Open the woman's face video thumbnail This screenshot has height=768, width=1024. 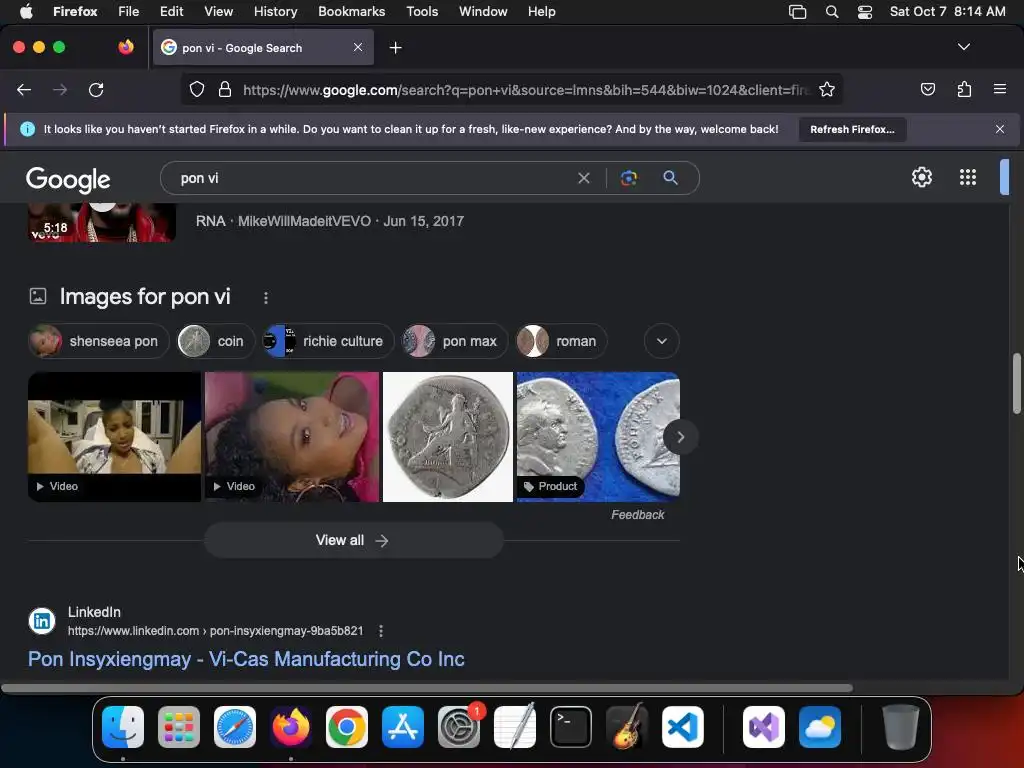click(x=292, y=437)
